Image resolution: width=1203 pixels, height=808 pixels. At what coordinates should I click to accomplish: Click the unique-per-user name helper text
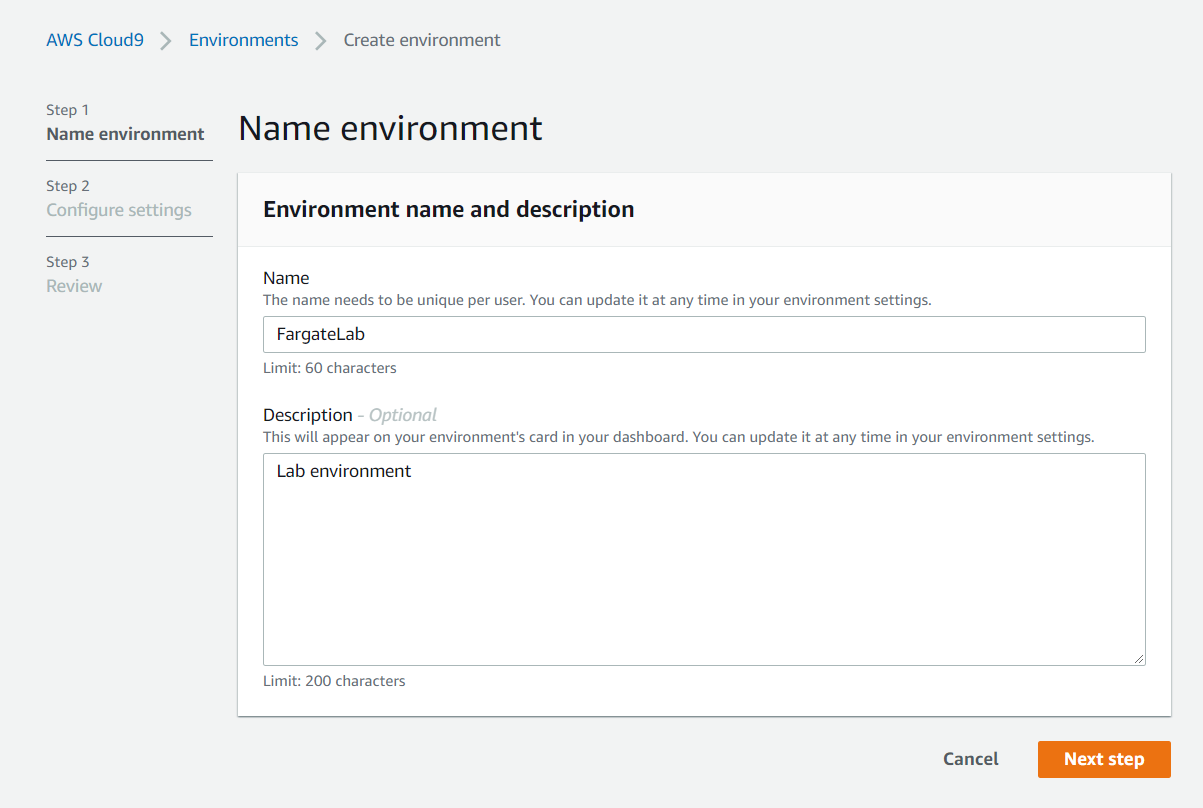[597, 300]
